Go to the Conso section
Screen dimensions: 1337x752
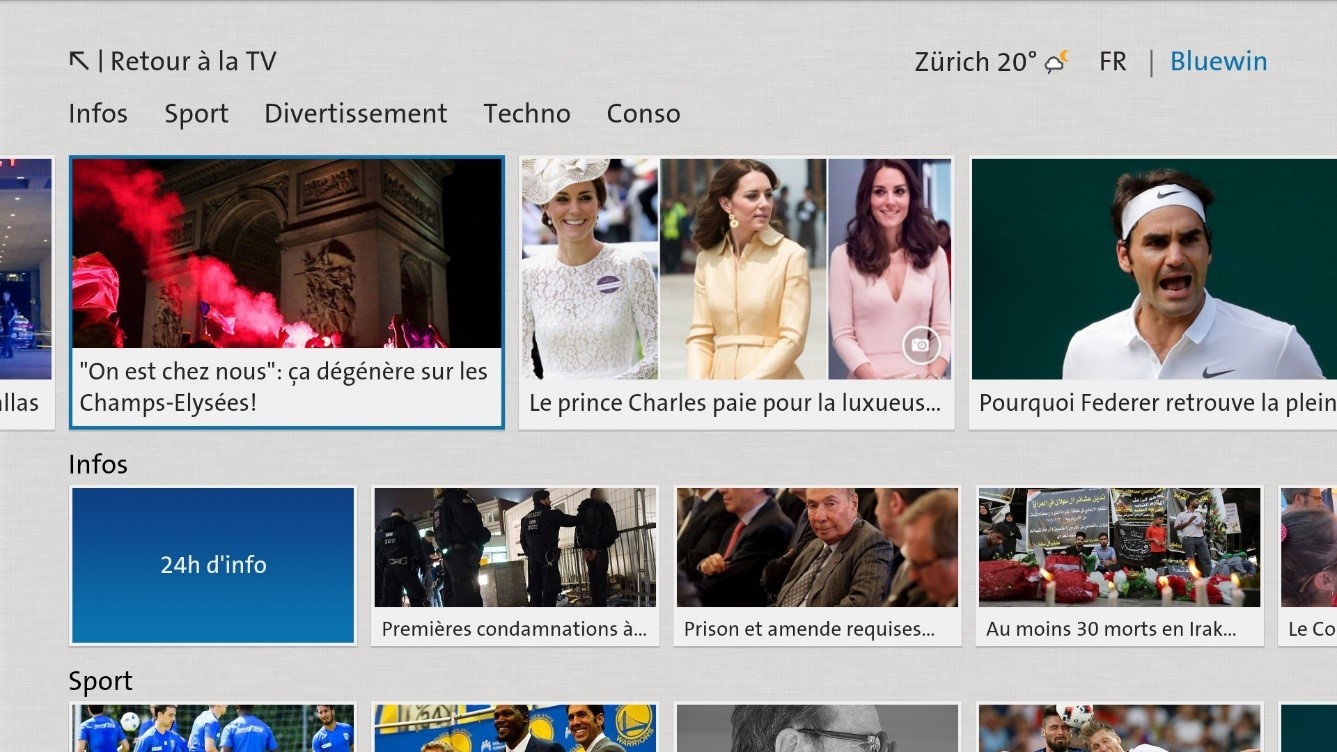643,114
